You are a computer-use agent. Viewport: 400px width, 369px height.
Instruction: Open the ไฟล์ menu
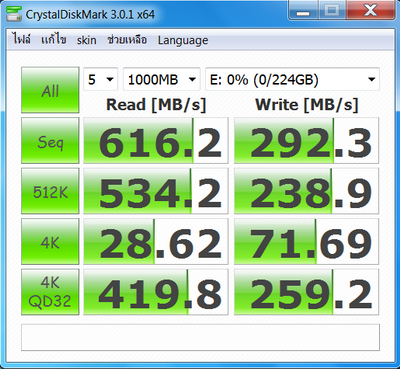[21, 40]
